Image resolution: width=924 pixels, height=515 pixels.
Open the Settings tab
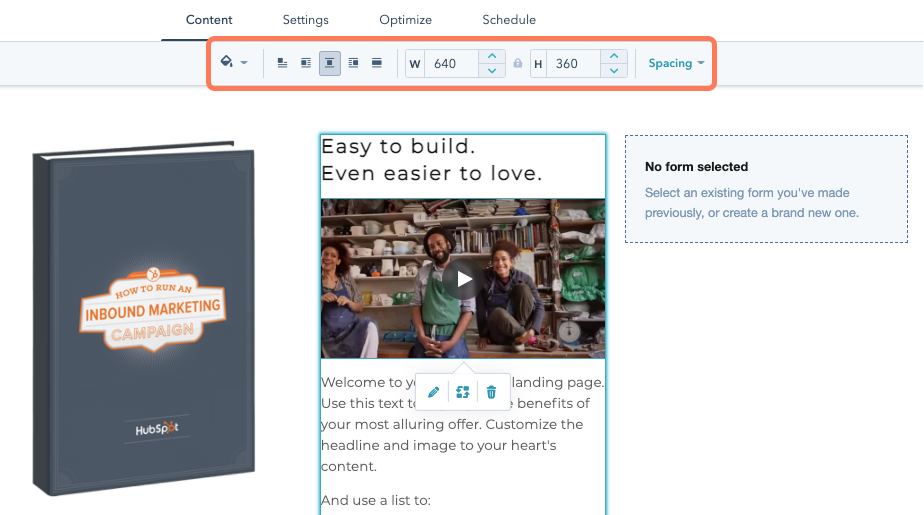click(305, 20)
